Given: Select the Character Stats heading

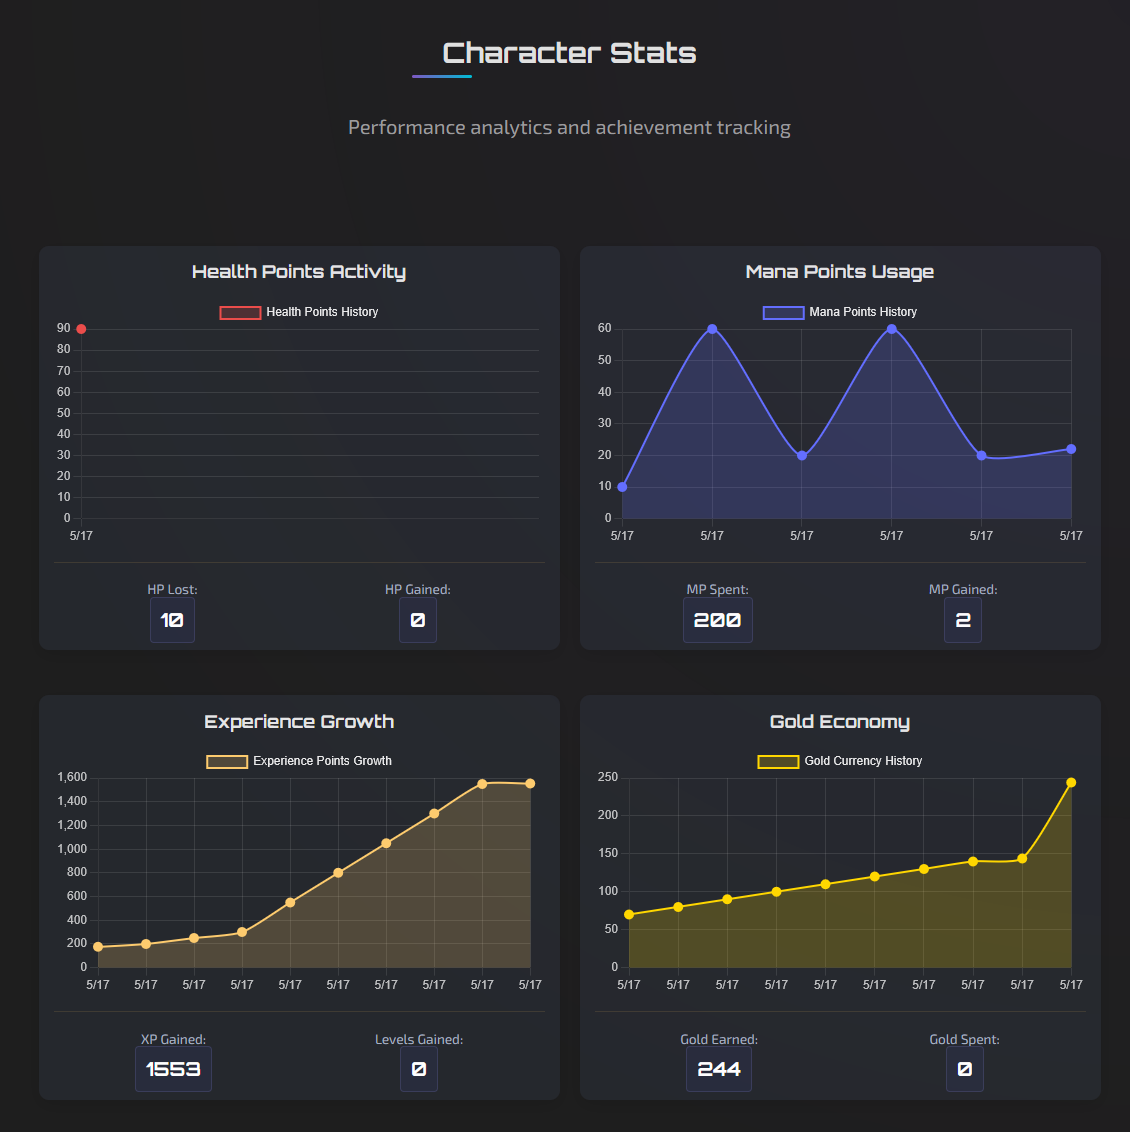Looking at the screenshot, I should [x=569, y=52].
